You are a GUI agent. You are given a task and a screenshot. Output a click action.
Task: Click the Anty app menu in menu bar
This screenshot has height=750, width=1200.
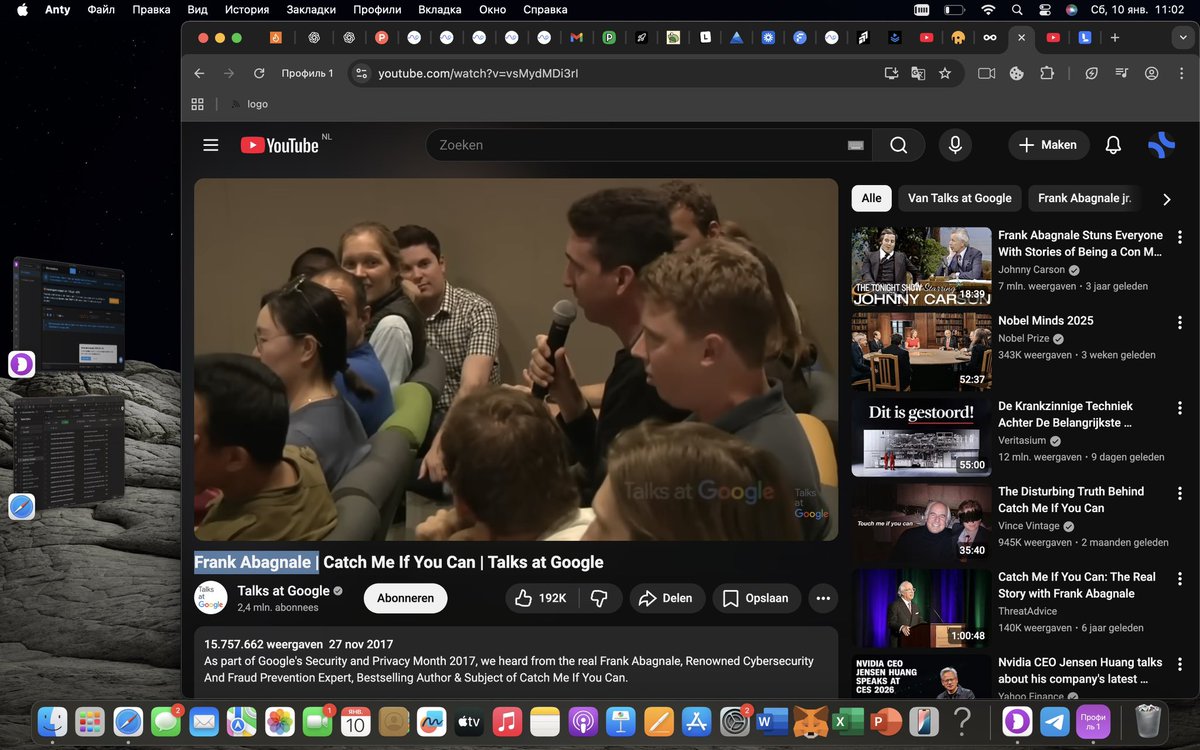57,10
